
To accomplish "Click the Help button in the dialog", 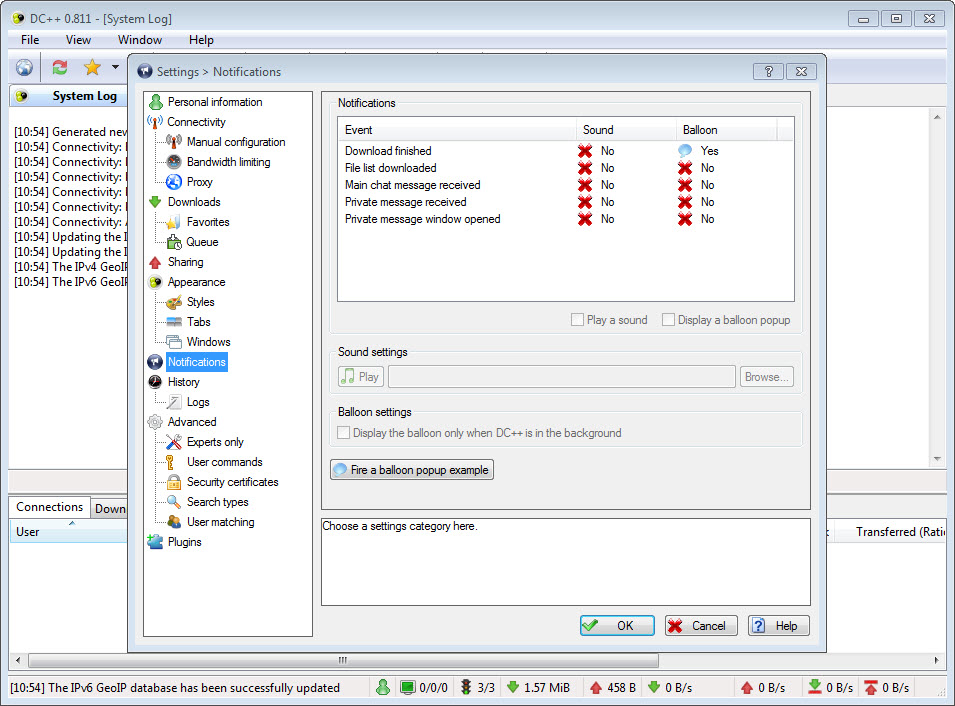I will [778, 626].
